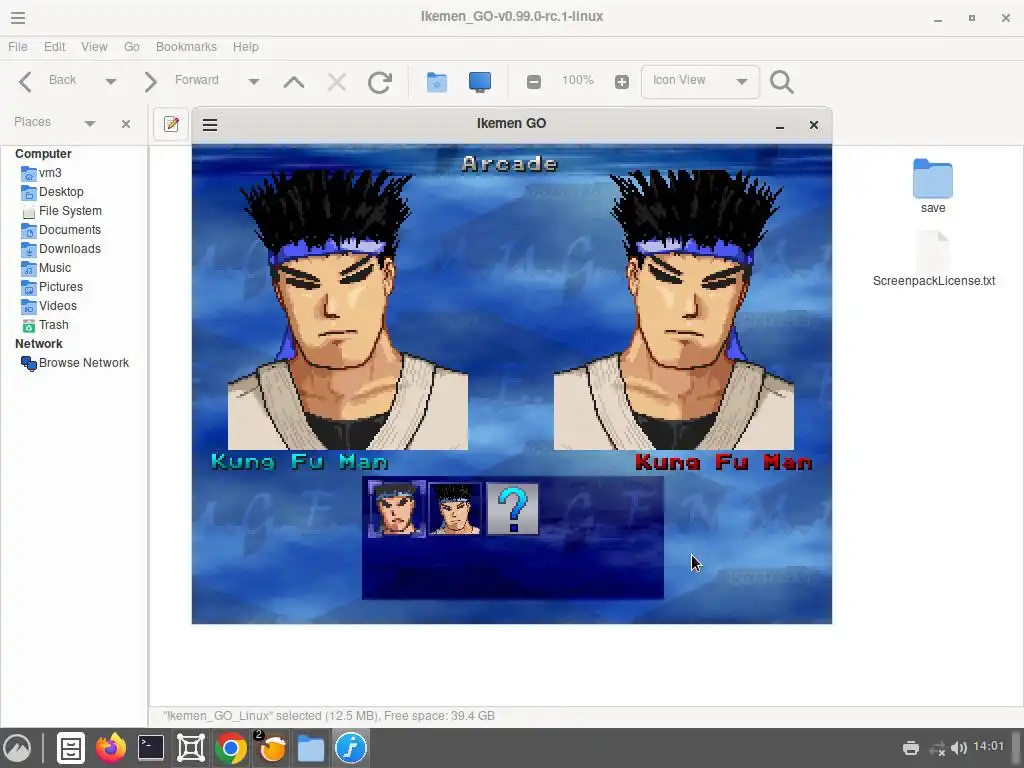Open the system launcher menu in taskbar
Screen dimensions: 1024x768
coord(18,748)
